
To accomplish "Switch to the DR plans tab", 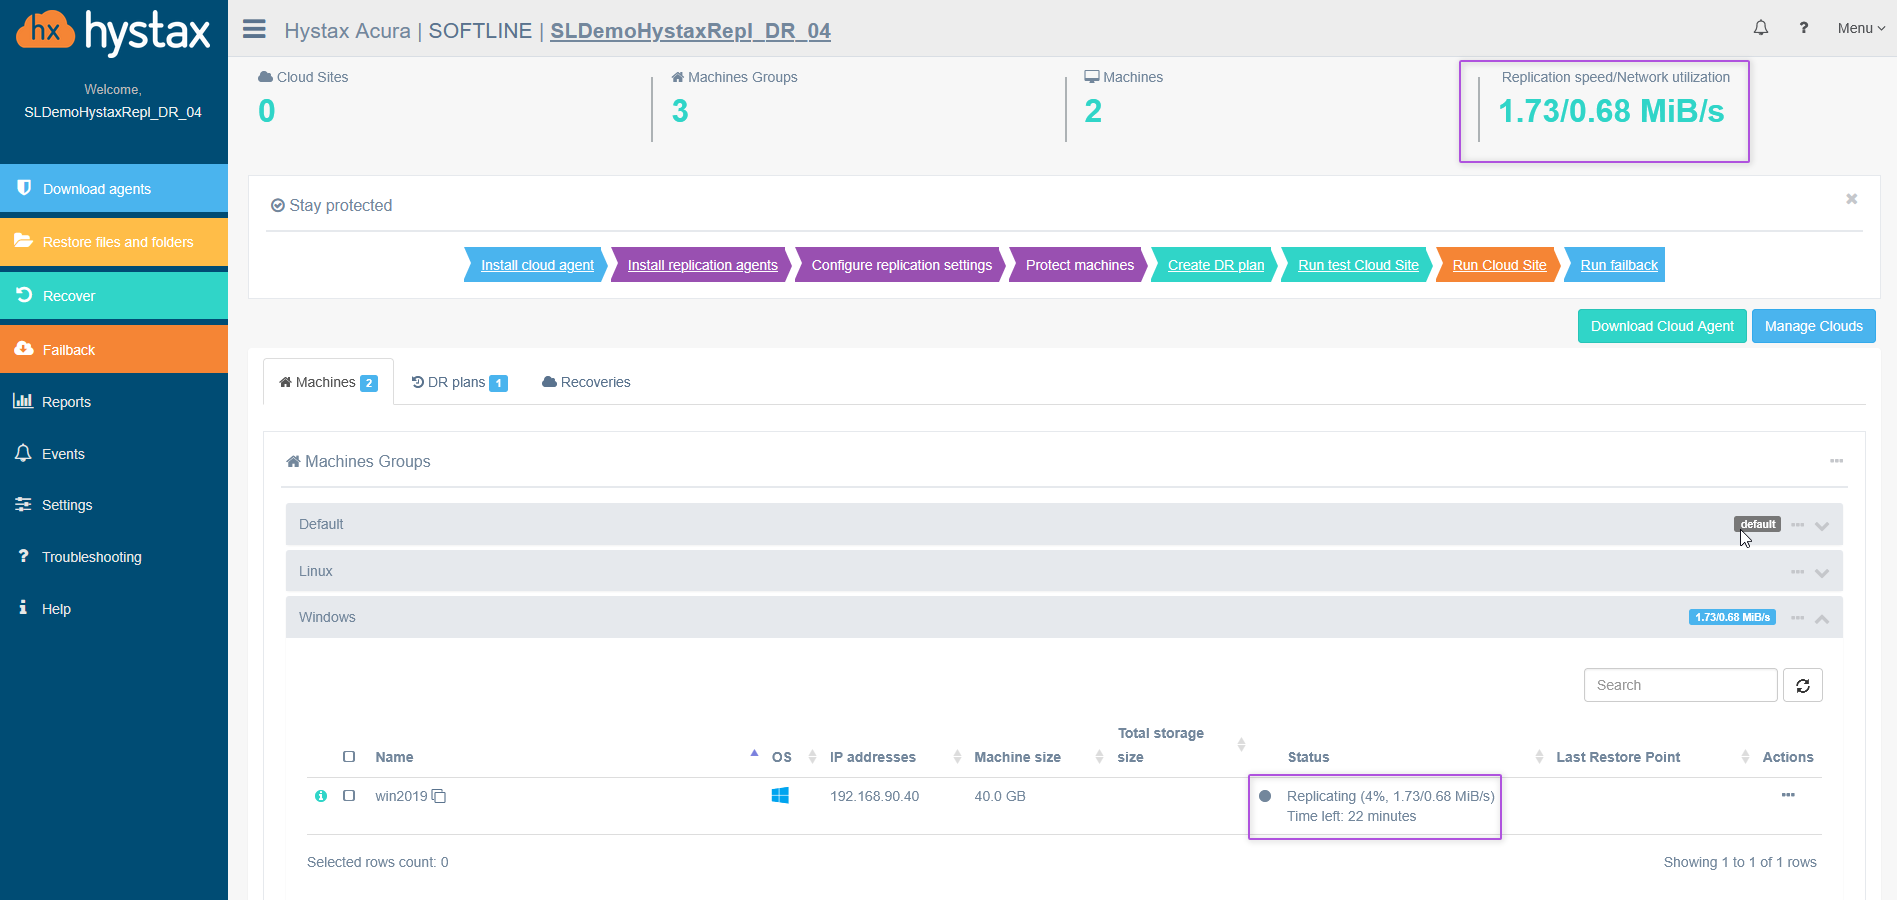I will (459, 382).
